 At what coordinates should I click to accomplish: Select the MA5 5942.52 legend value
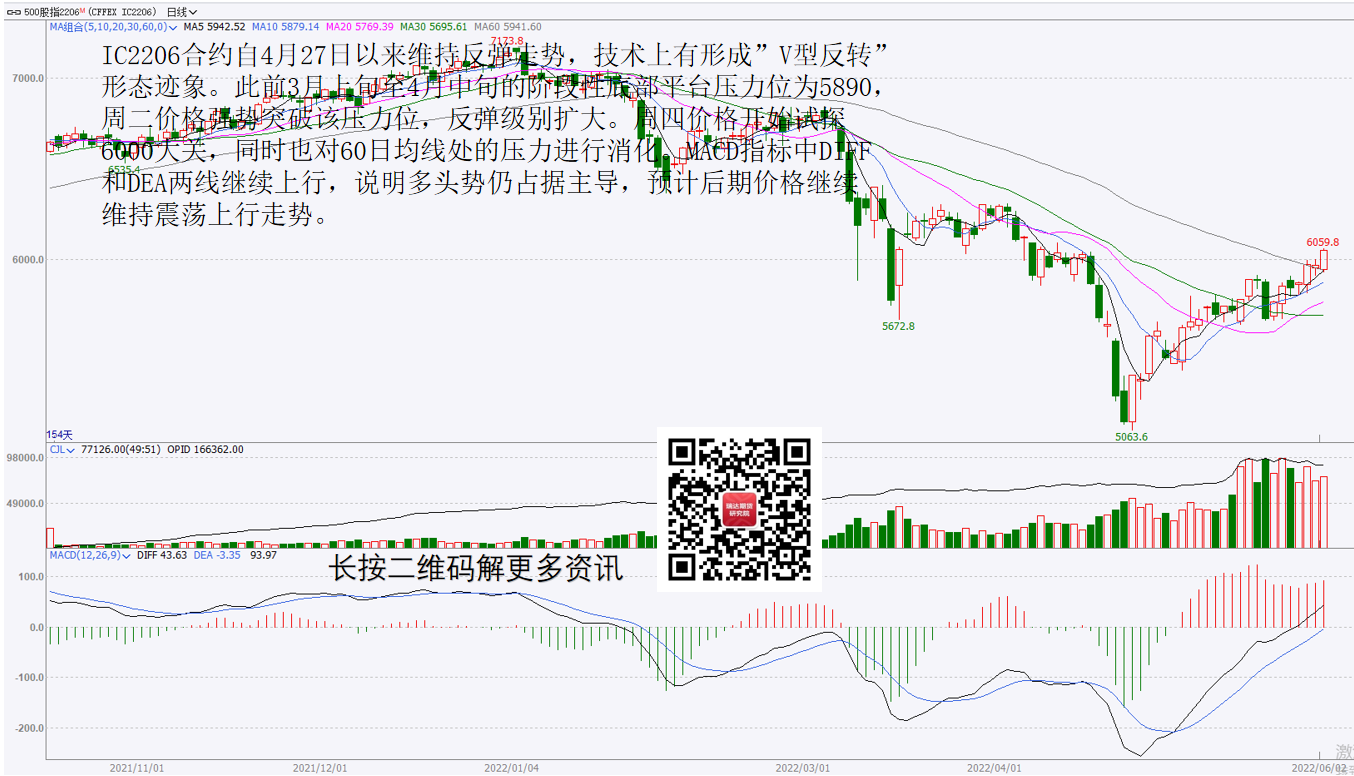point(215,27)
